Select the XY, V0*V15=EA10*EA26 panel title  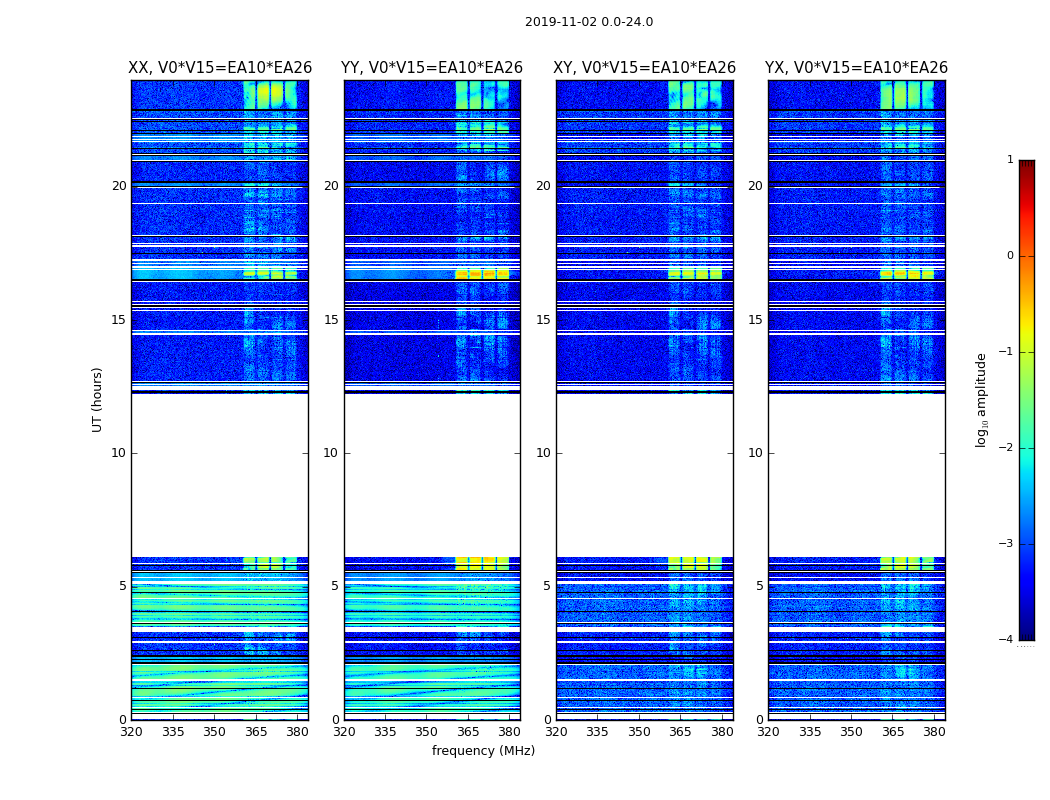[645, 68]
